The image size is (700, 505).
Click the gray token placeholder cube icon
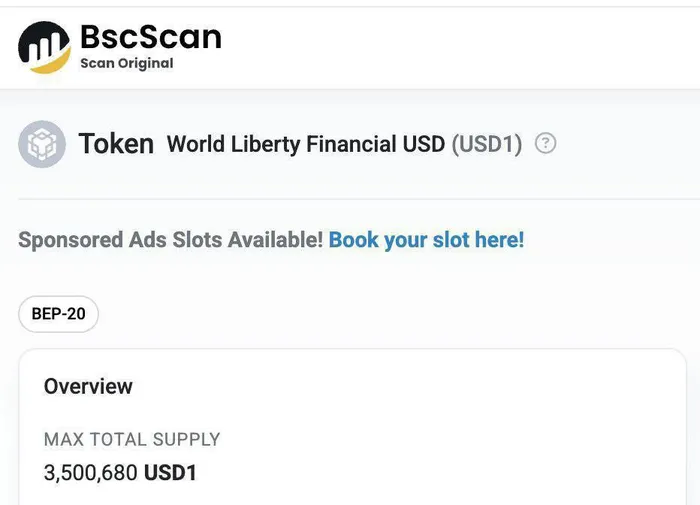point(42,144)
